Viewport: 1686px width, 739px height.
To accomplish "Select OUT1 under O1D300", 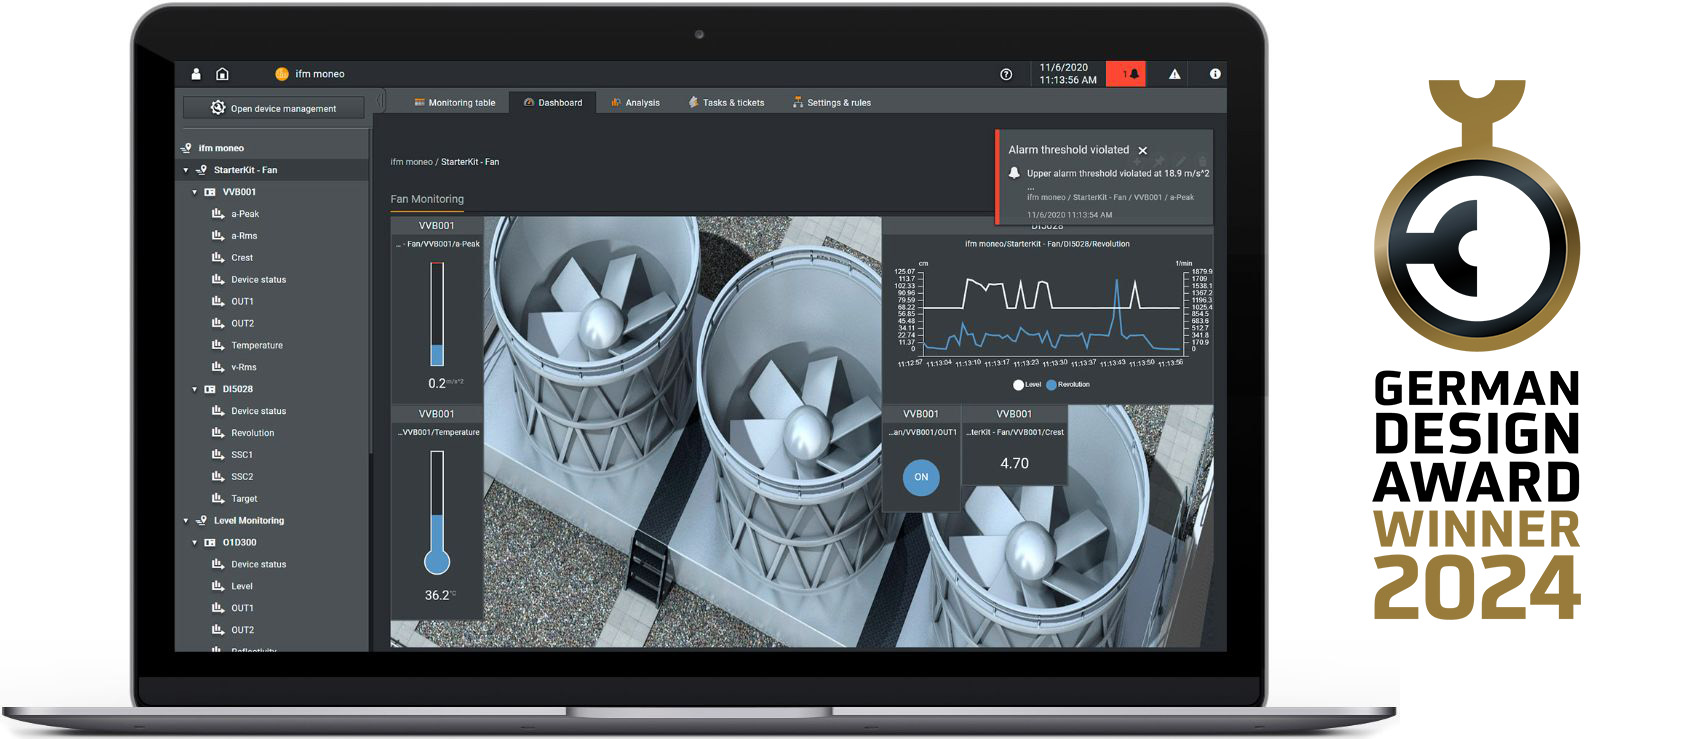I will [x=242, y=608].
